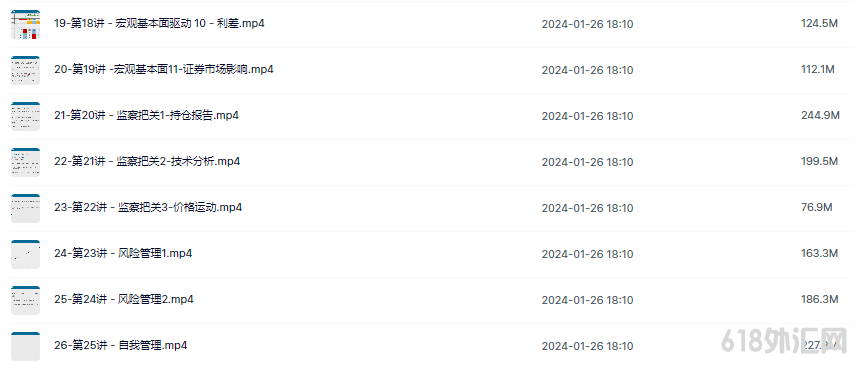Open thumbnail of 23-第22讲 价格运动
The image size is (854, 365).
click(x=26, y=208)
